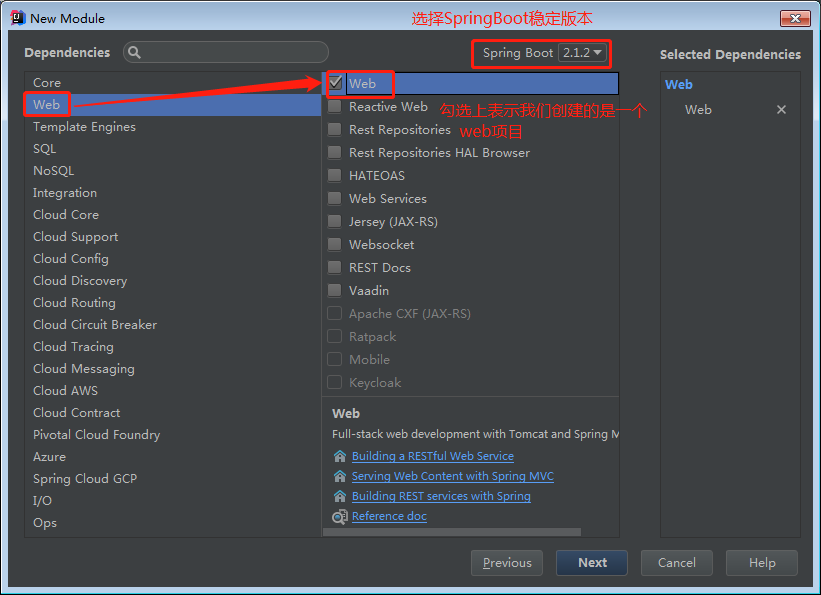The width and height of the screenshot is (821, 595).
Task: Click the IntelliJ logo in the title bar
Action: point(17,18)
